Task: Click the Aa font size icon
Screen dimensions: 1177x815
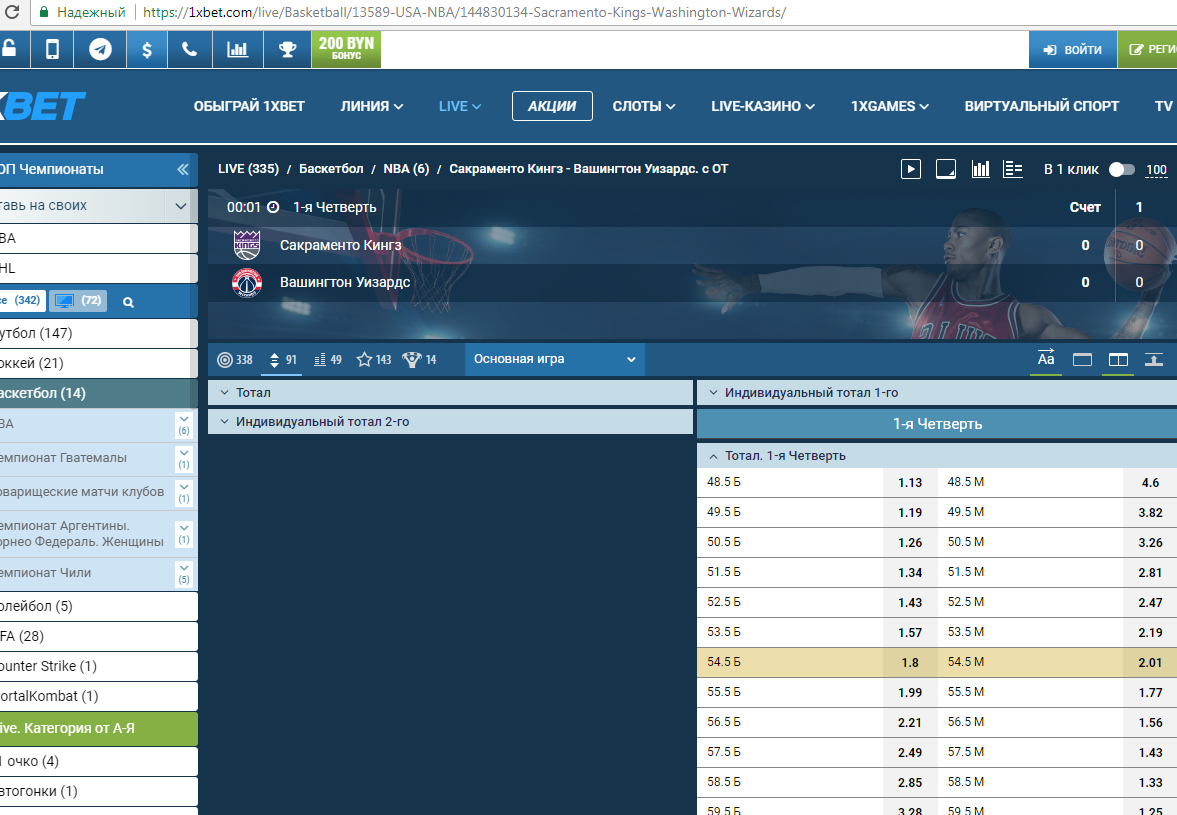Action: 1046,359
